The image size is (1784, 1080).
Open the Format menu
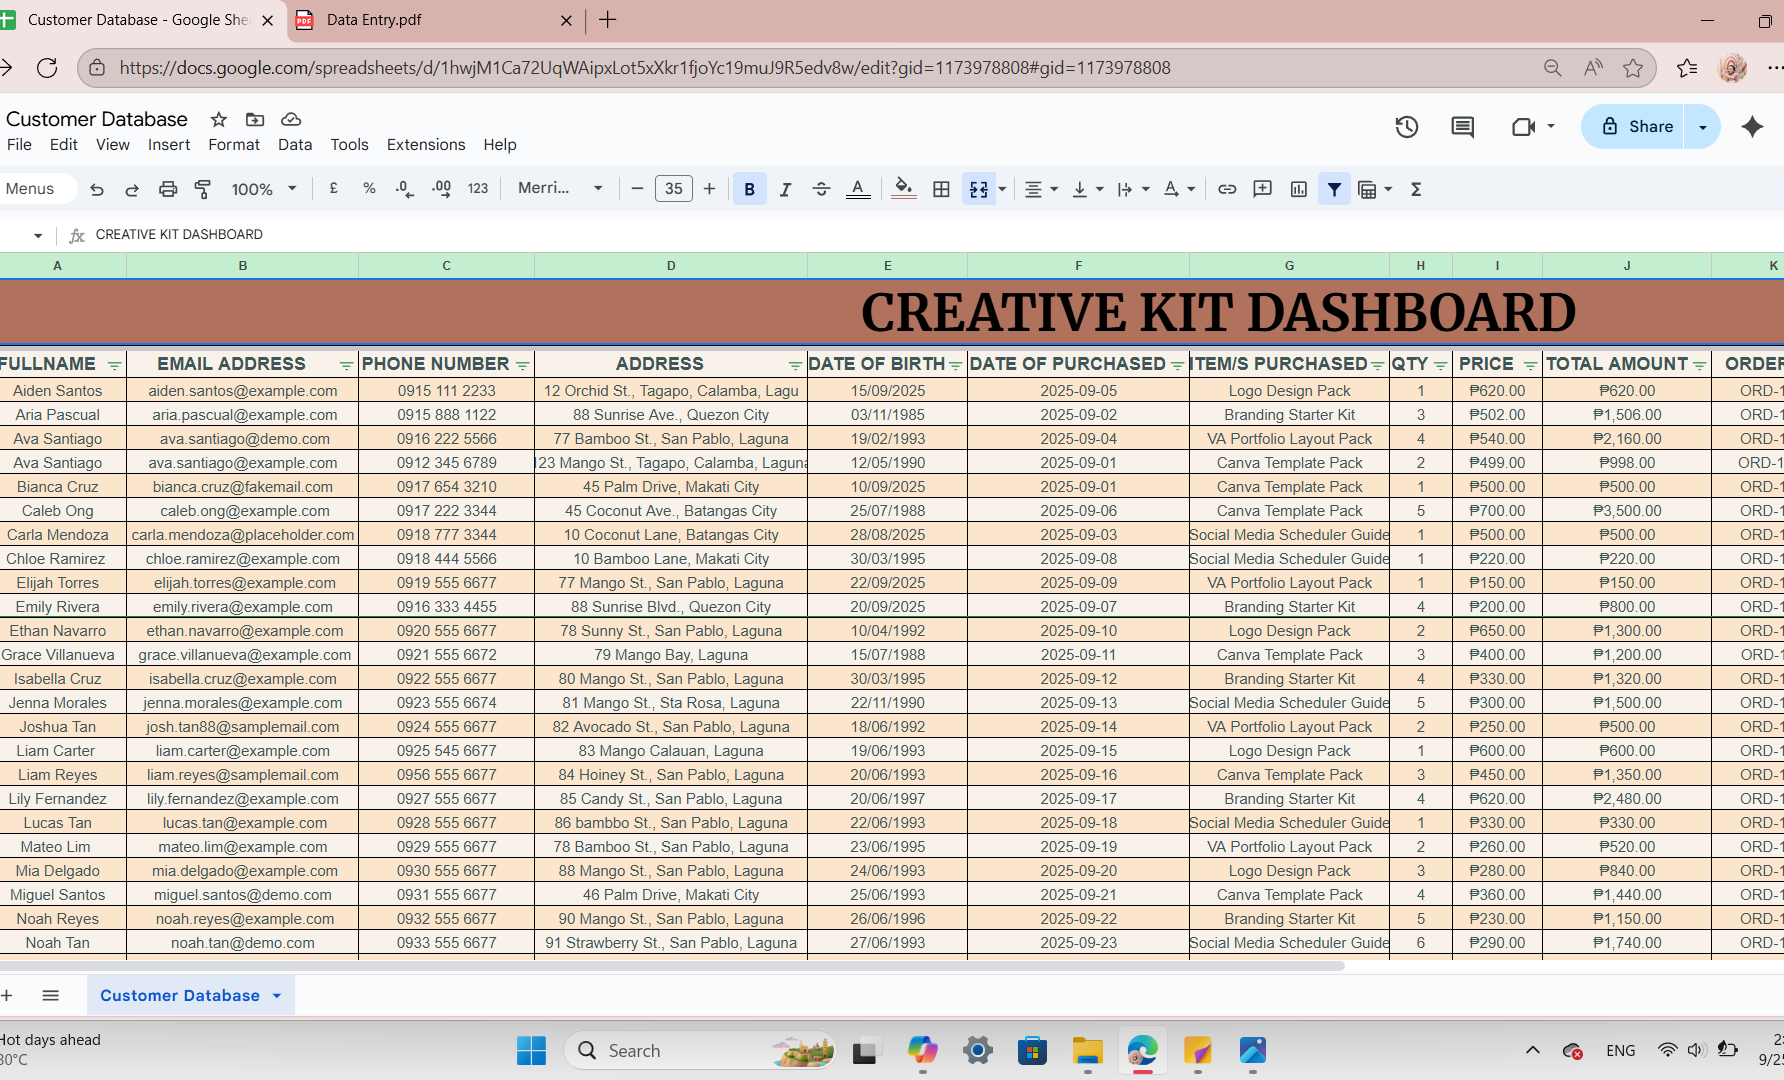234,145
